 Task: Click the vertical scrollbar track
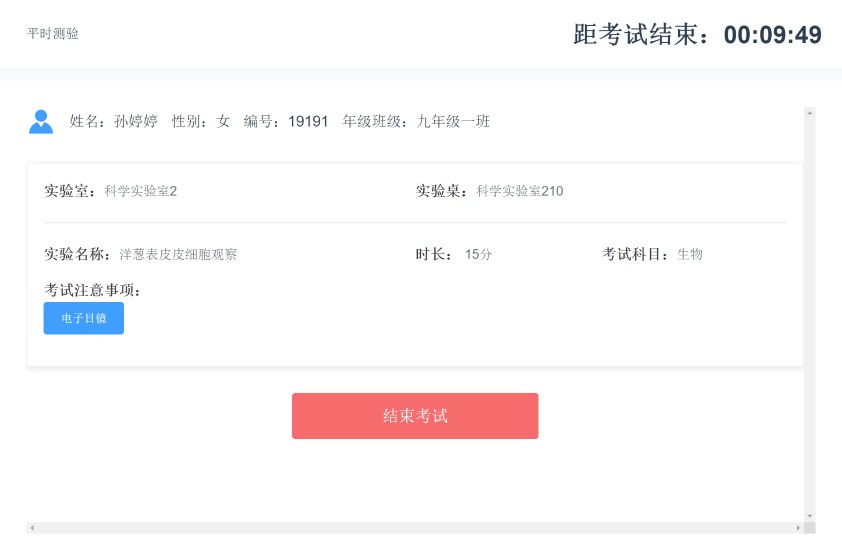coord(810,315)
